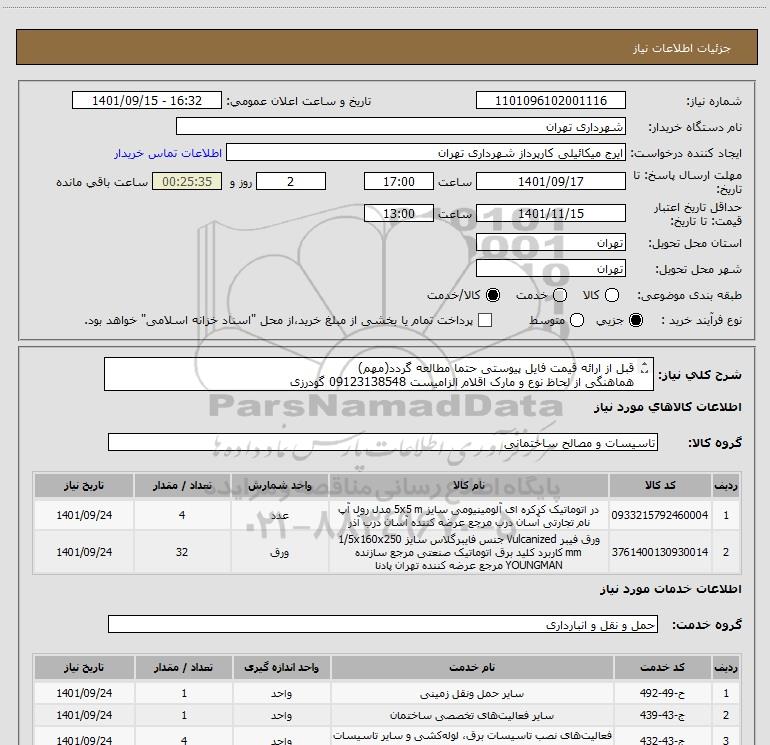Click goods code 3761400130930014

click(660, 552)
